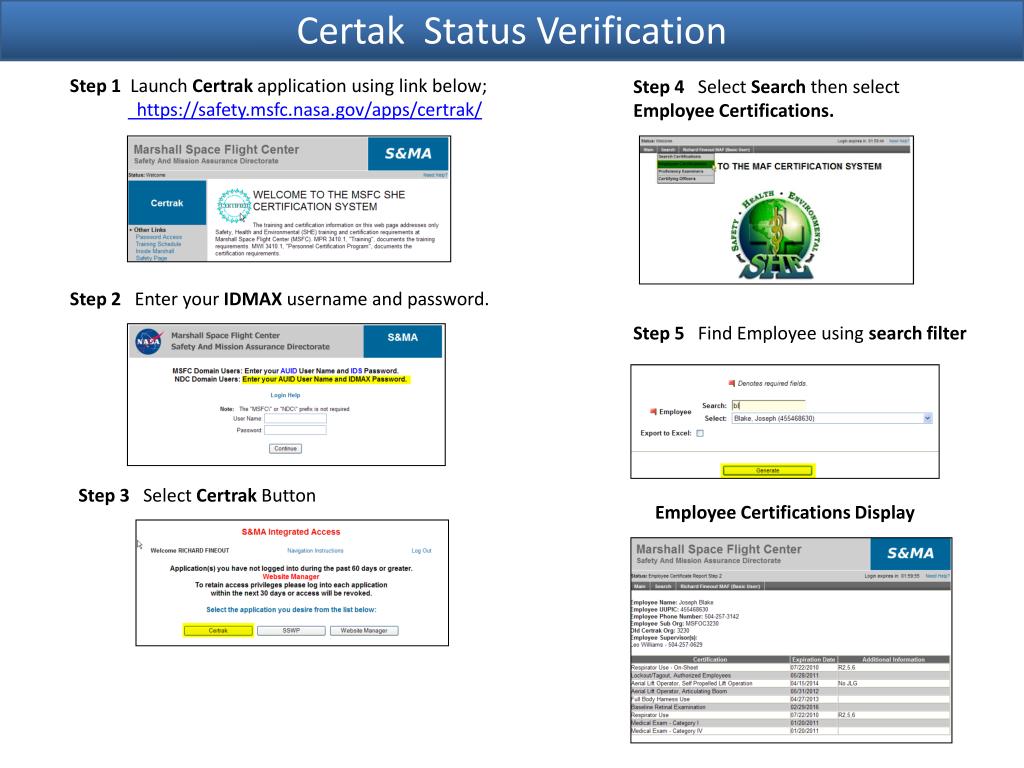Open the Inside Marshall link
This screenshot has height=768, width=1024.
click(x=155, y=251)
